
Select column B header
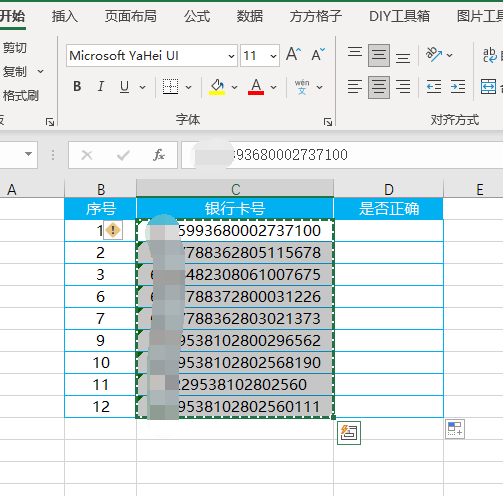pyautogui.click(x=100, y=189)
